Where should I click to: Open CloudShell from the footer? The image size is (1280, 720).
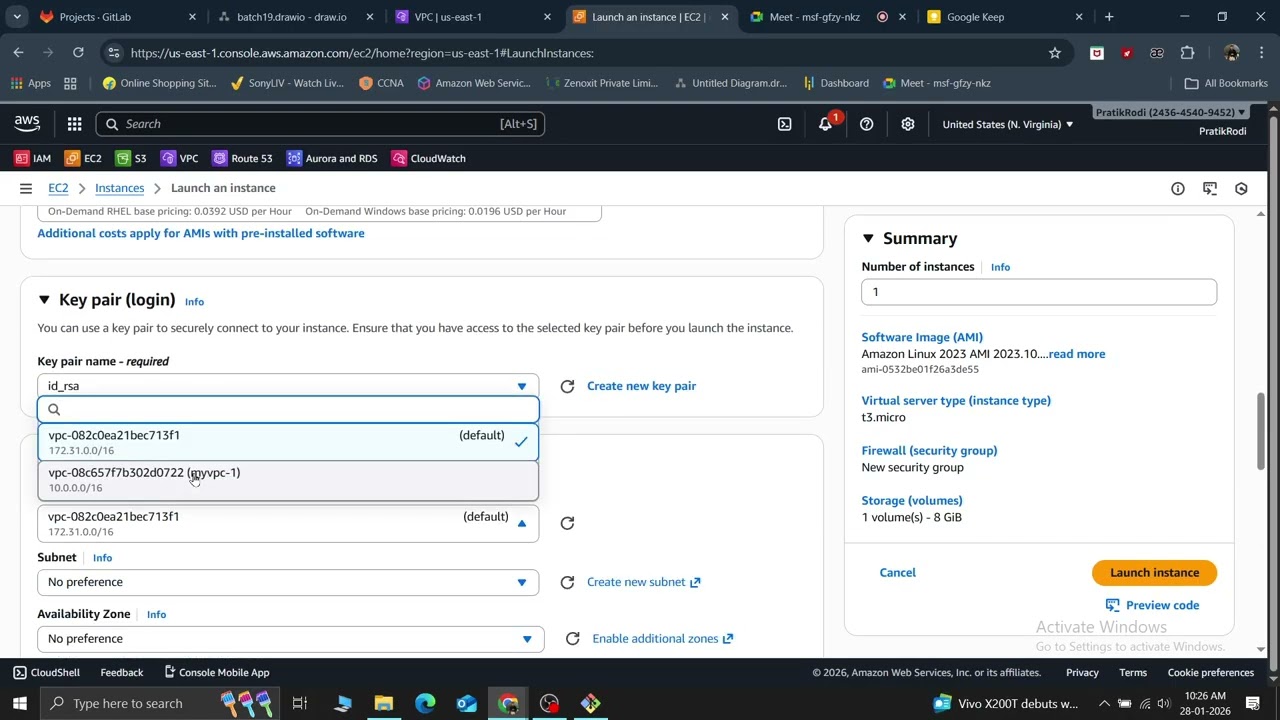(x=46, y=673)
